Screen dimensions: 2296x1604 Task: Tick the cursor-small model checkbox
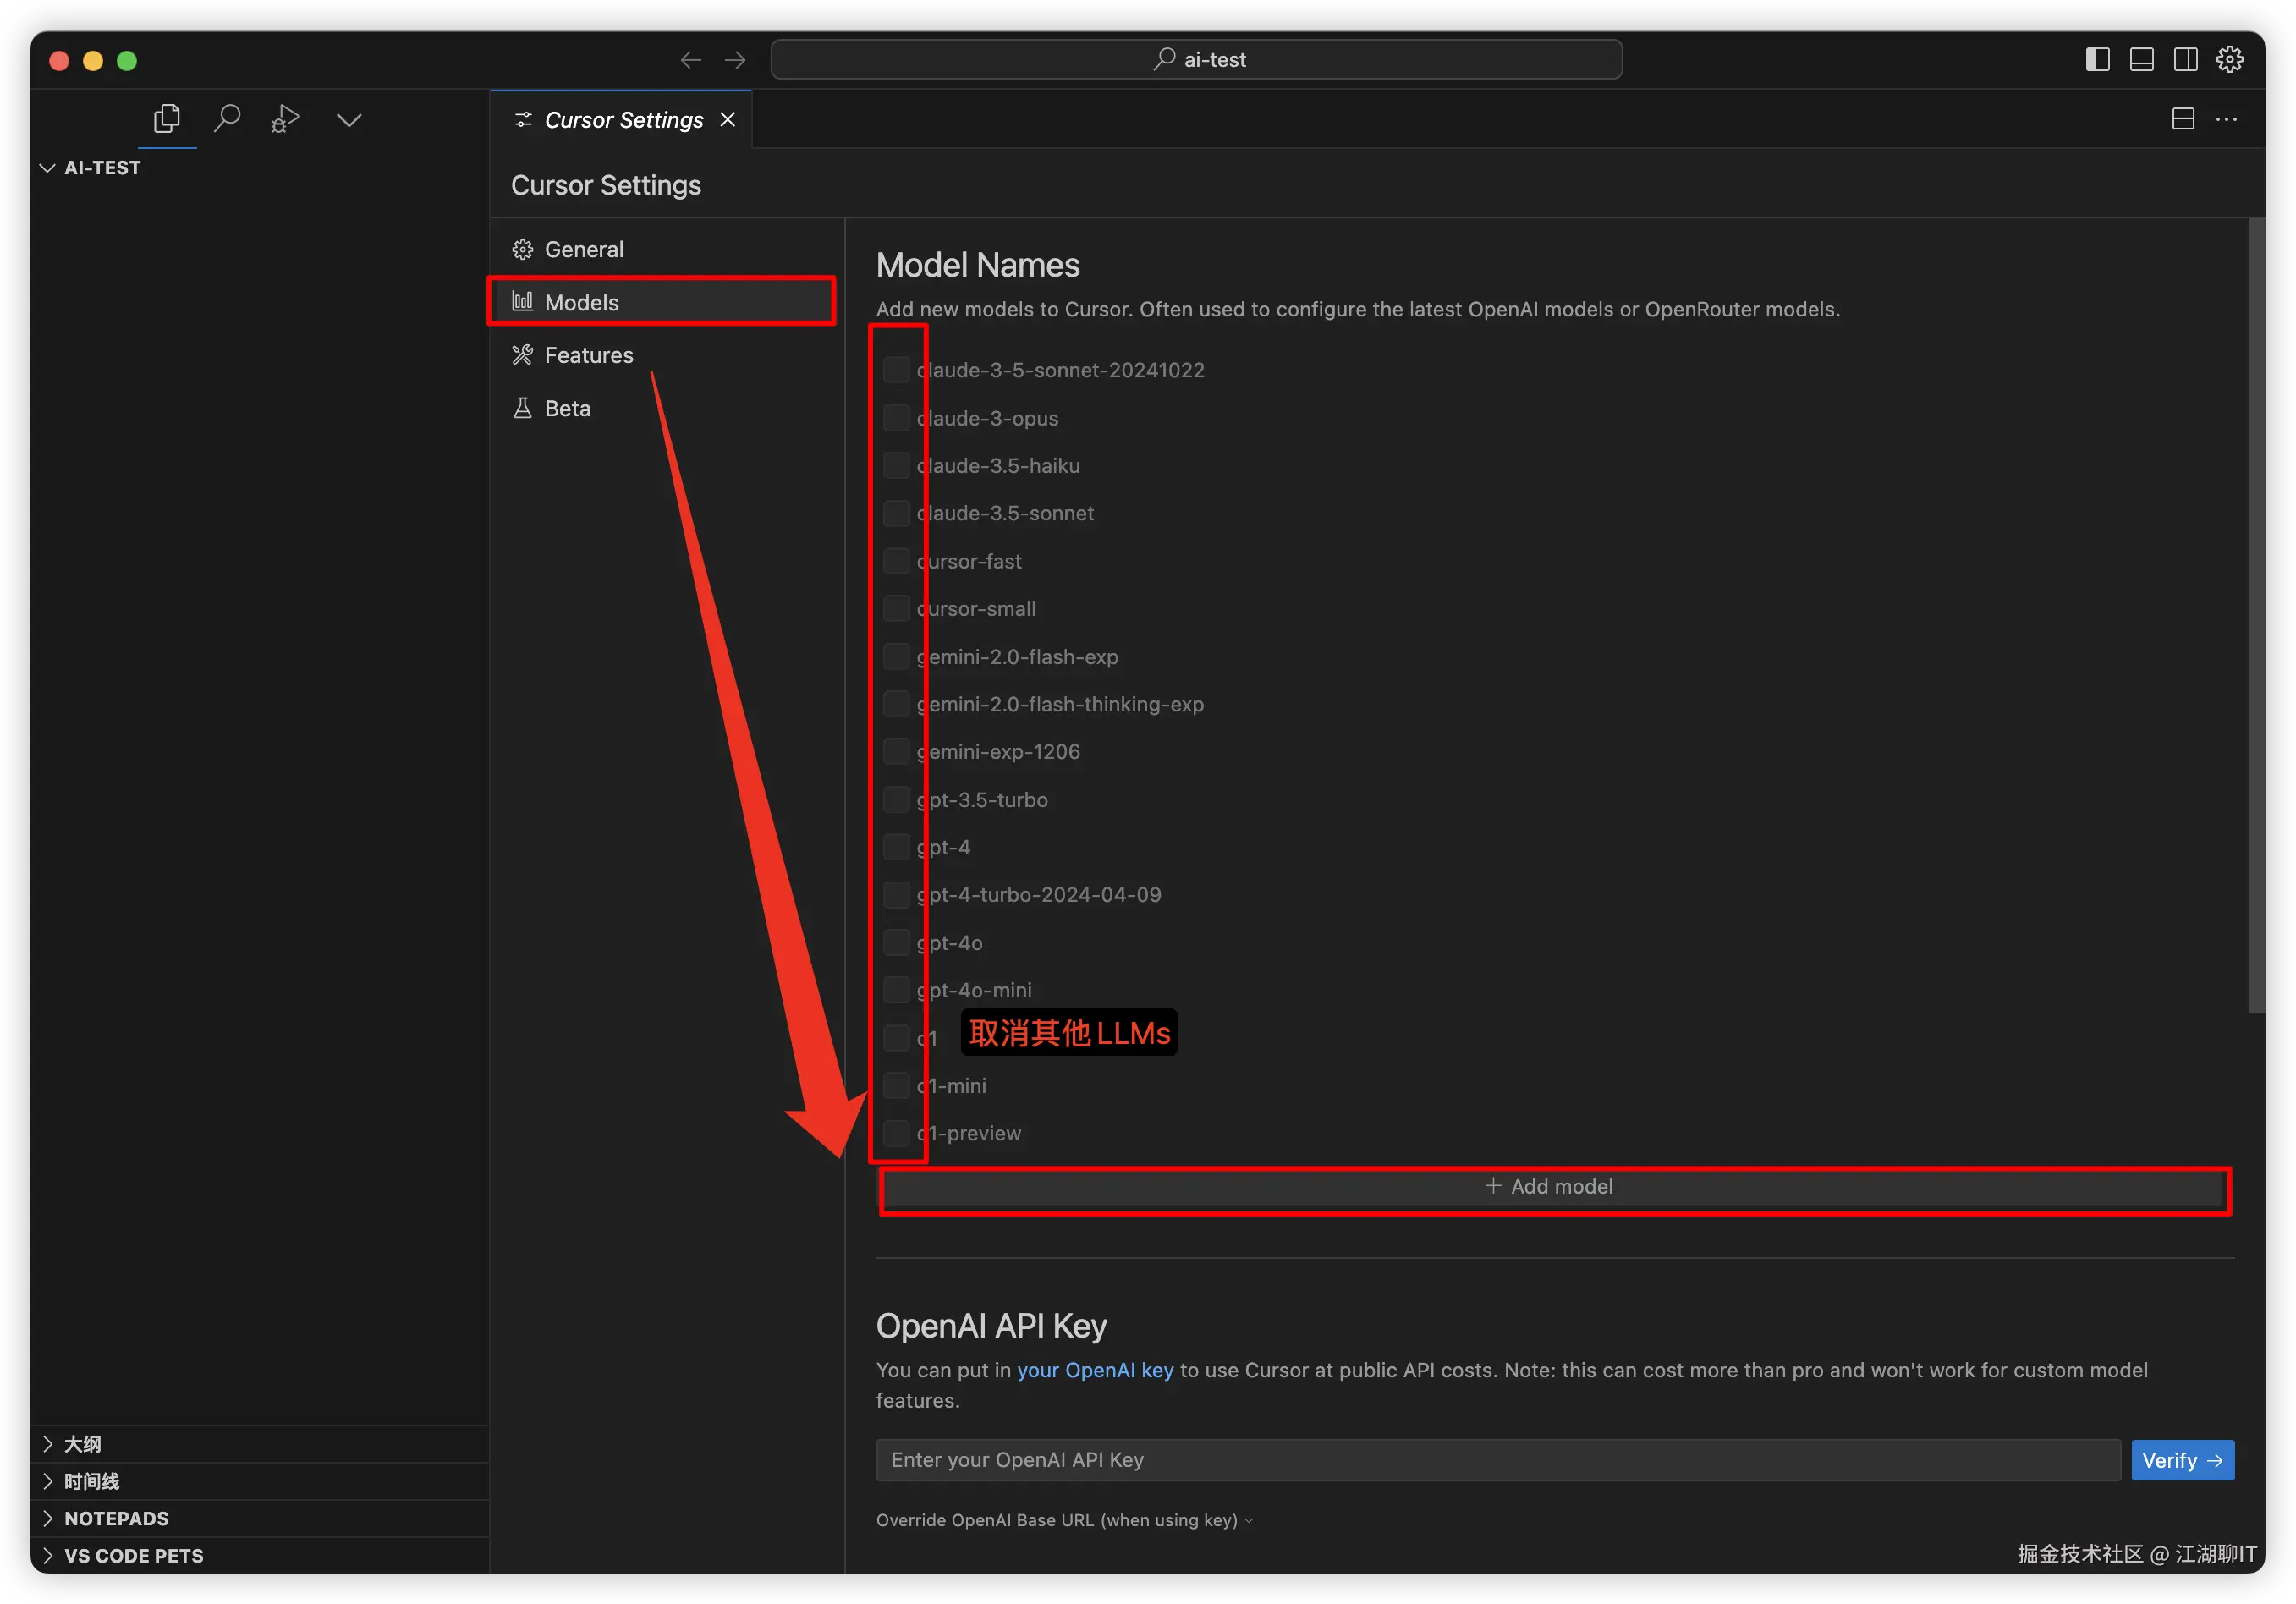tap(896, 609)
